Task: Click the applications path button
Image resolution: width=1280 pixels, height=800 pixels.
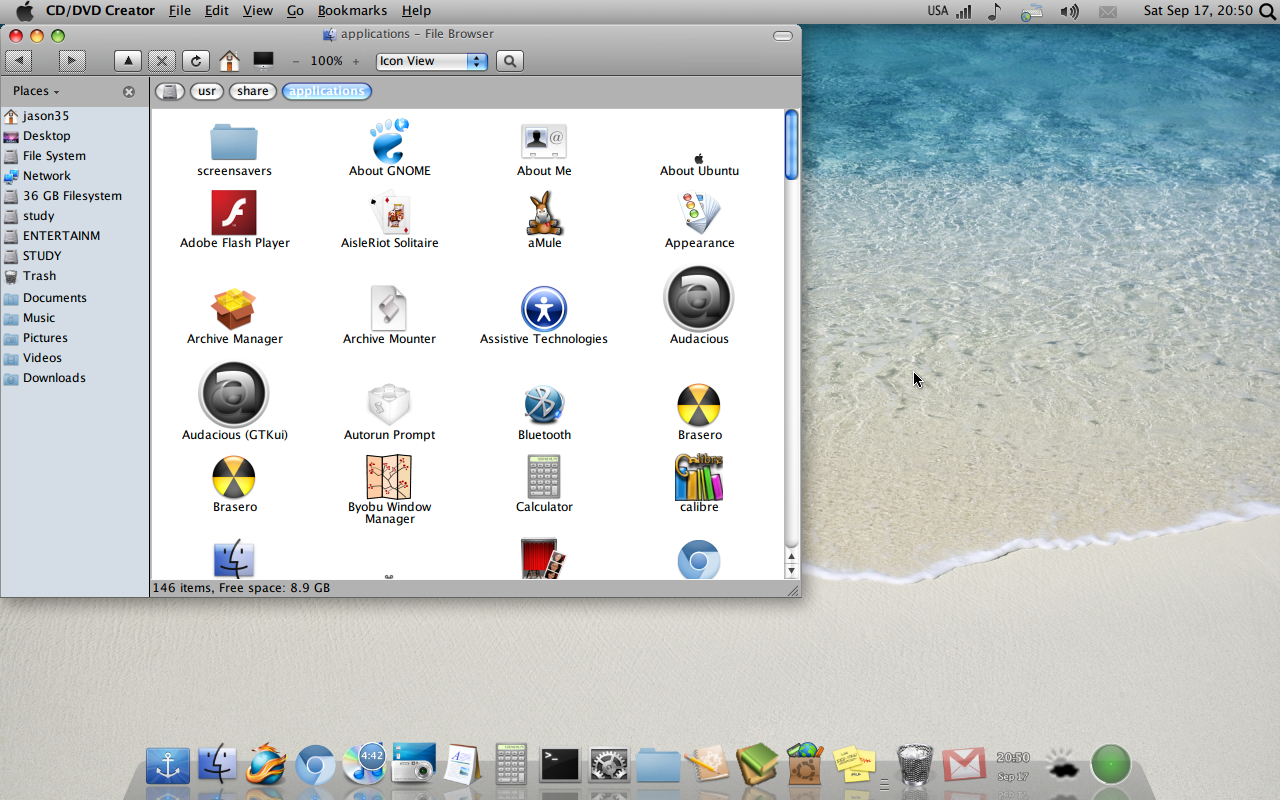Action: (x=327, y=91)
